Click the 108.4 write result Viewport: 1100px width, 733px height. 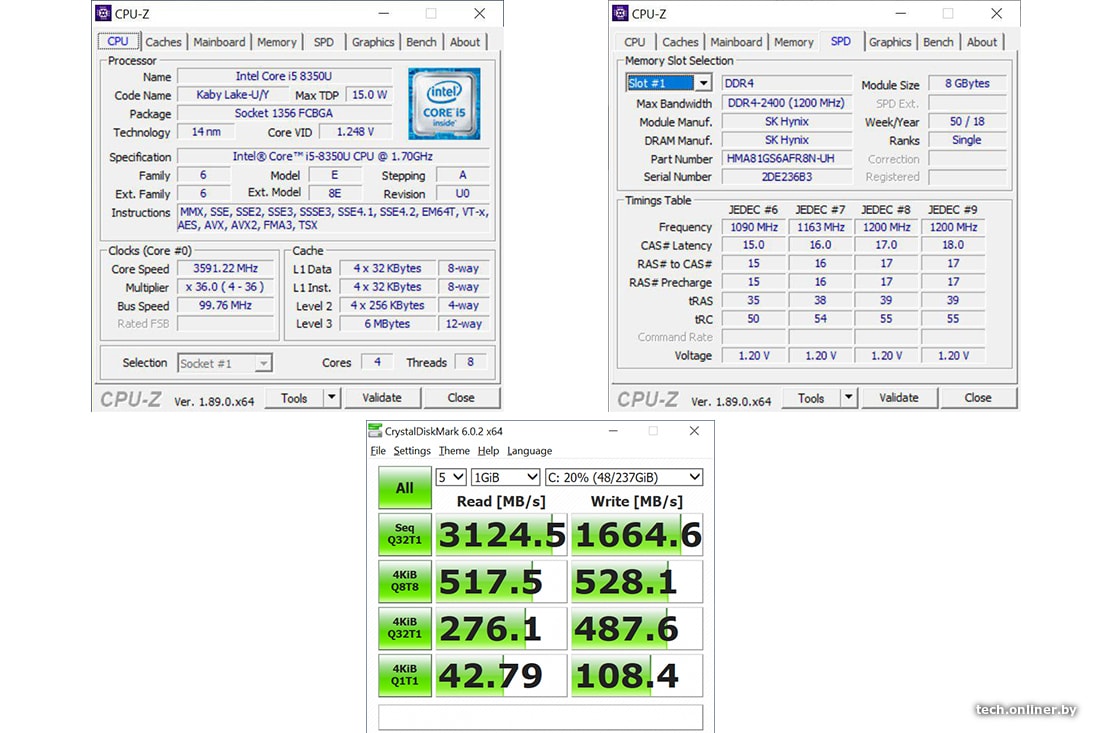point(637,675)
